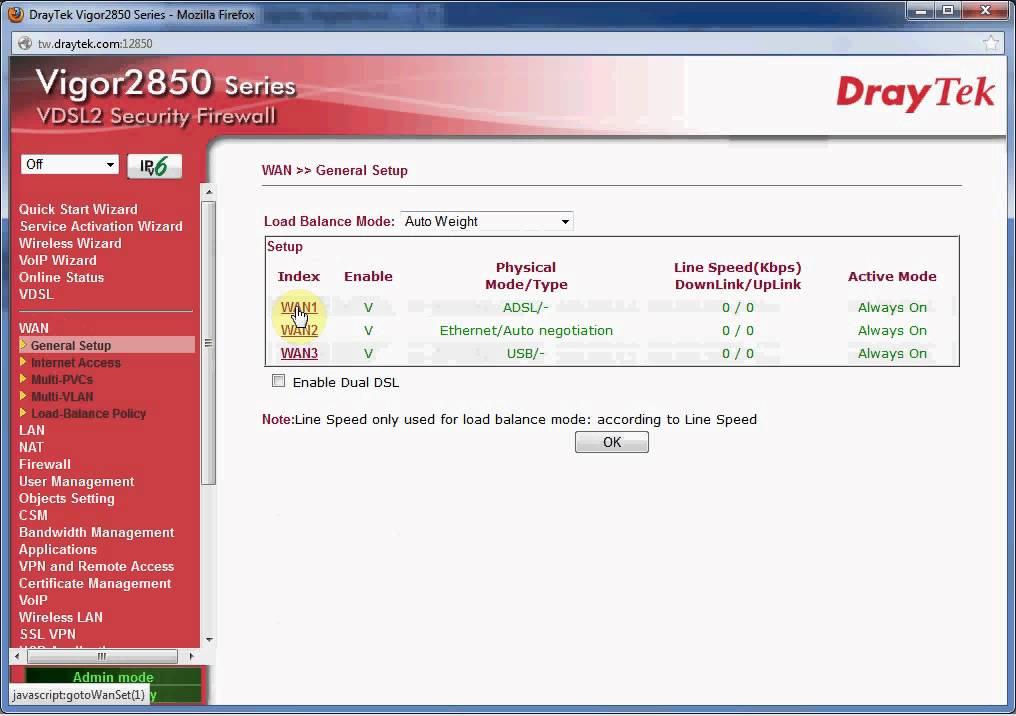
Task: Open WAN1 settings link
Action: point(299,307)
